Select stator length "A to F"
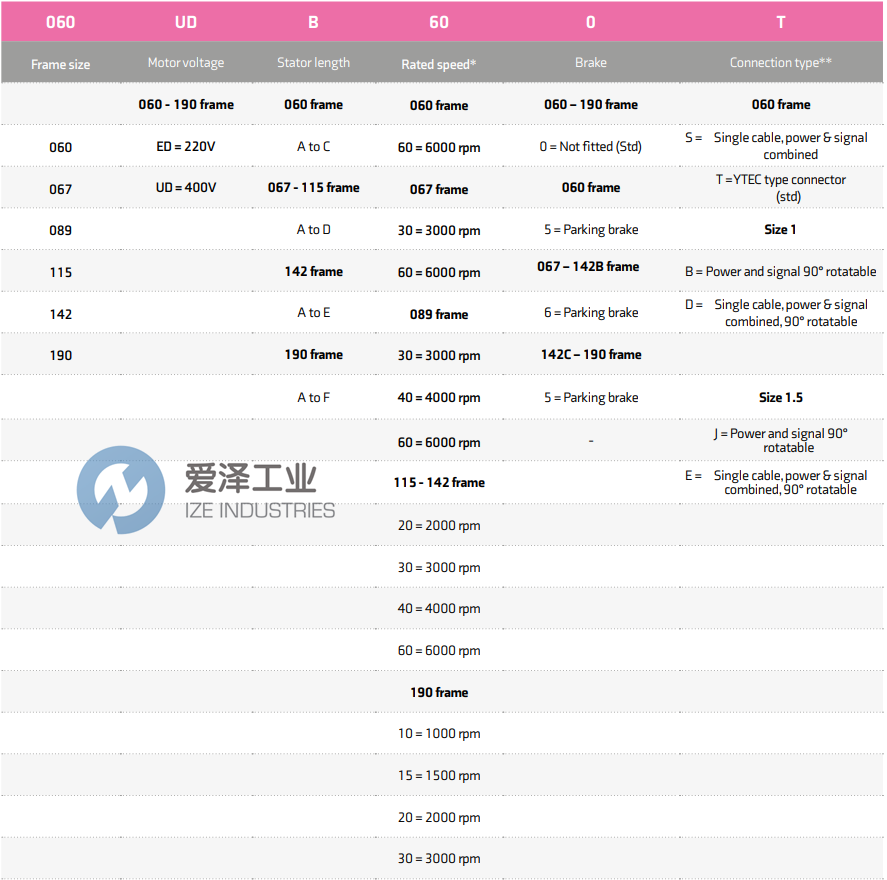887x880 pixels. [x=313, y=397]
